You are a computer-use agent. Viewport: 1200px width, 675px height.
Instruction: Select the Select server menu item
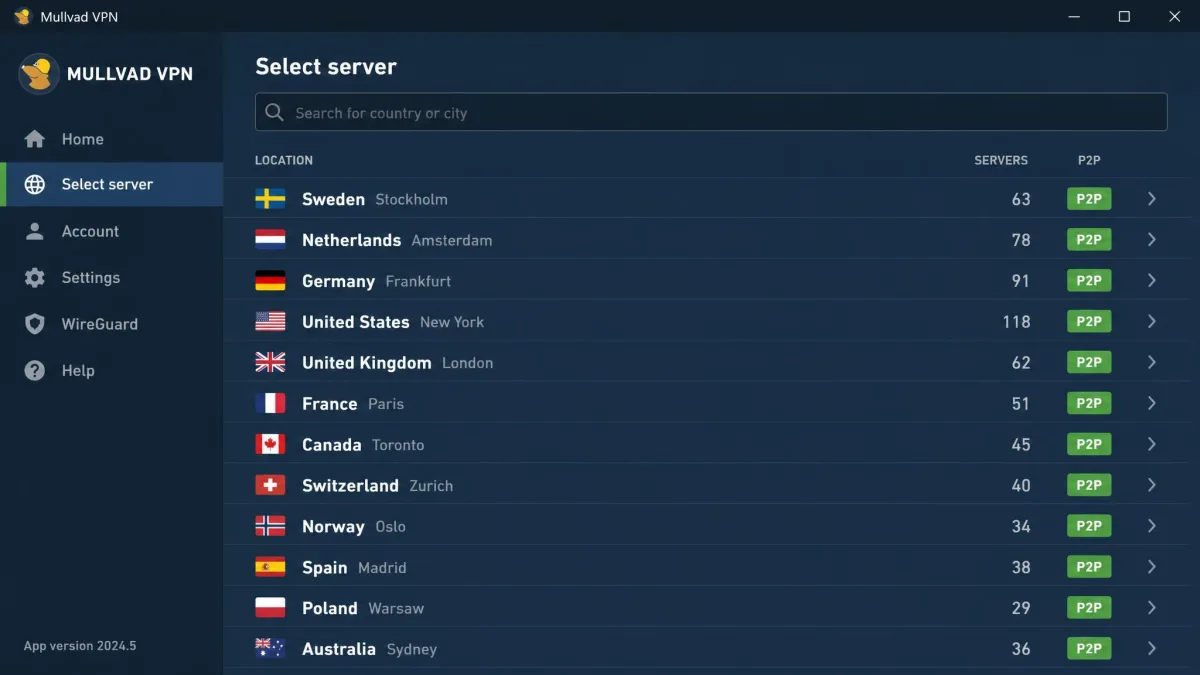coord(112,184)
